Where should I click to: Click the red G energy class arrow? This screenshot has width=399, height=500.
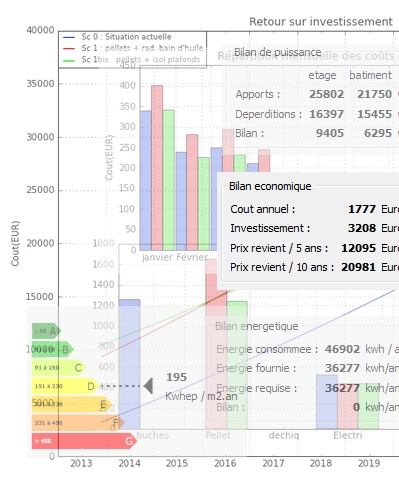tap(84, 441)
